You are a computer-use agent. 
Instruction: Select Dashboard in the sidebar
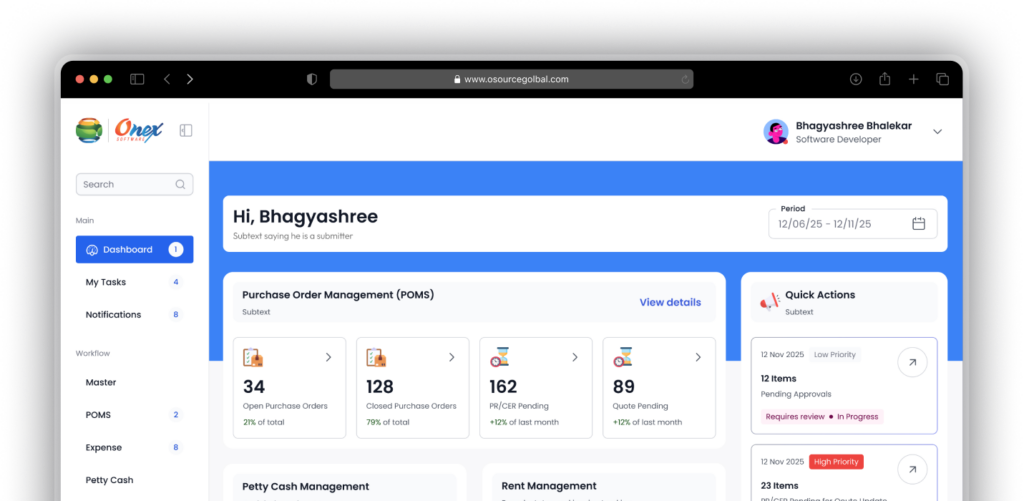134,250
